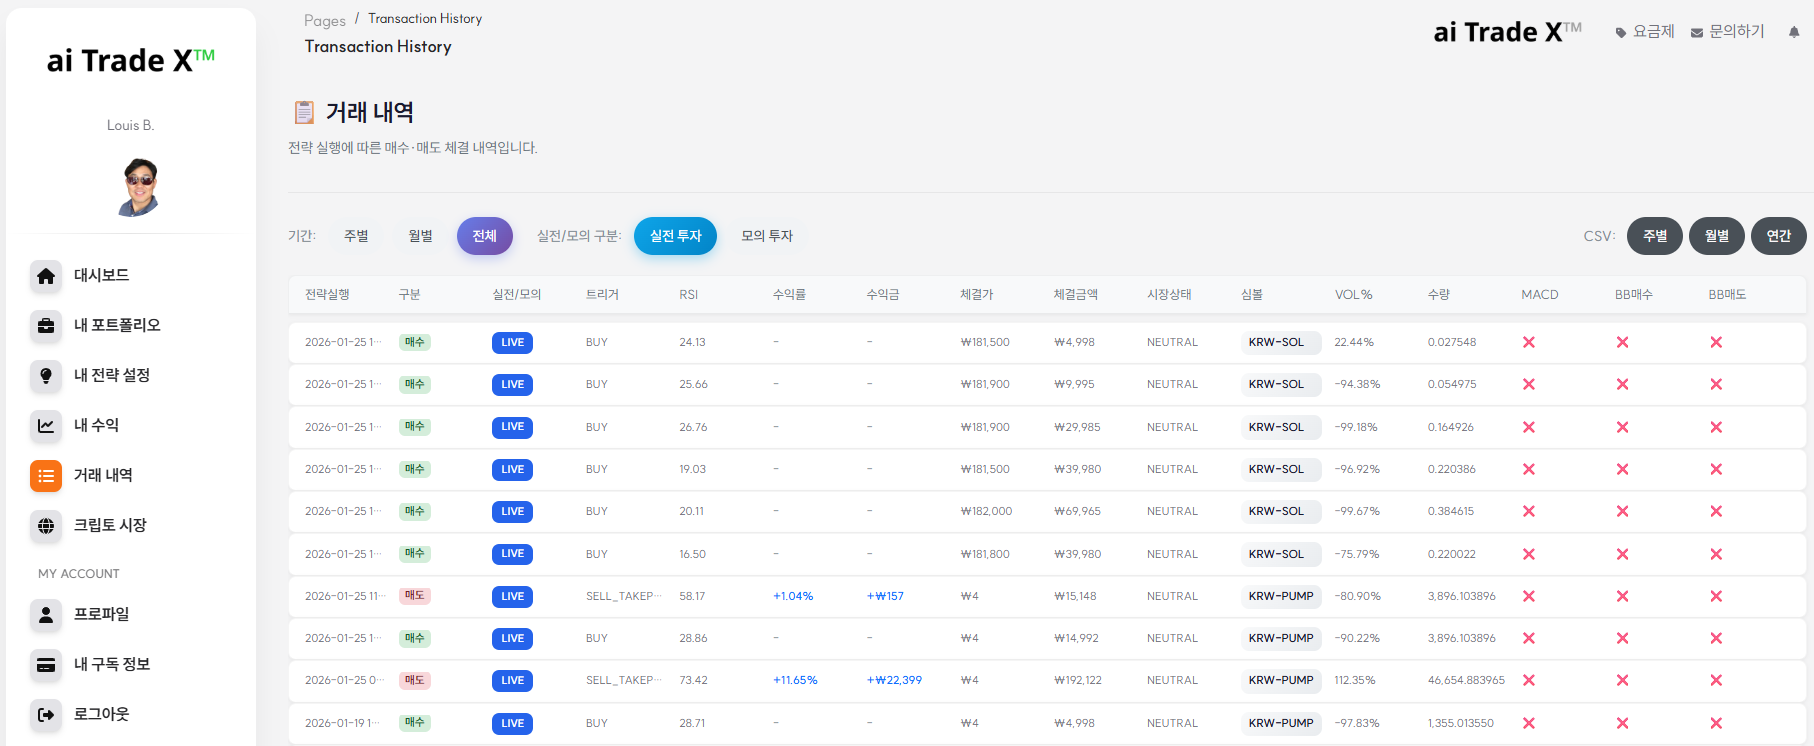
Task: Click the 로그아웃 exit icon
Action: pos(46,715)
